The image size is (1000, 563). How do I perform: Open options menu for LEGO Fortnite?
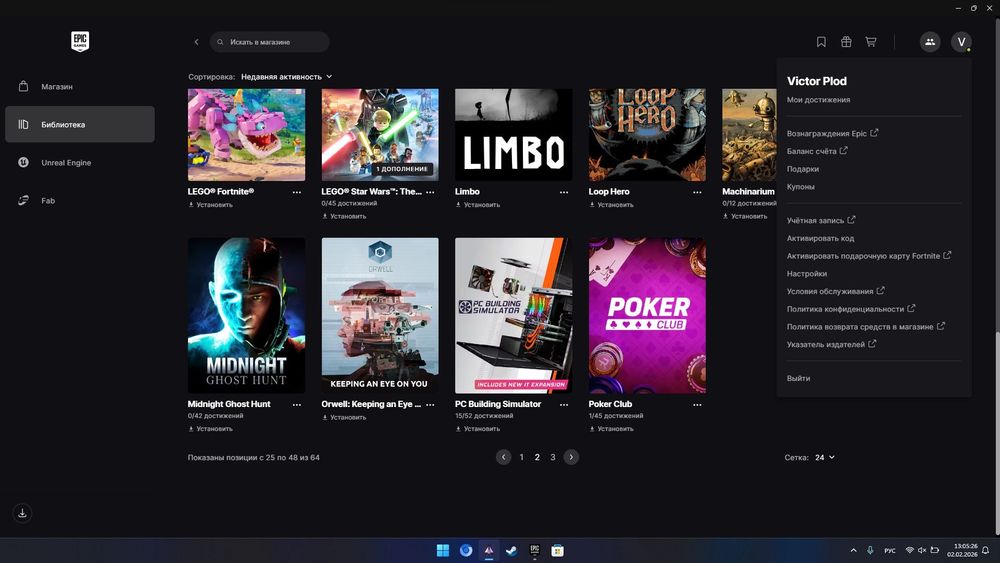click(x=297, y=192)
